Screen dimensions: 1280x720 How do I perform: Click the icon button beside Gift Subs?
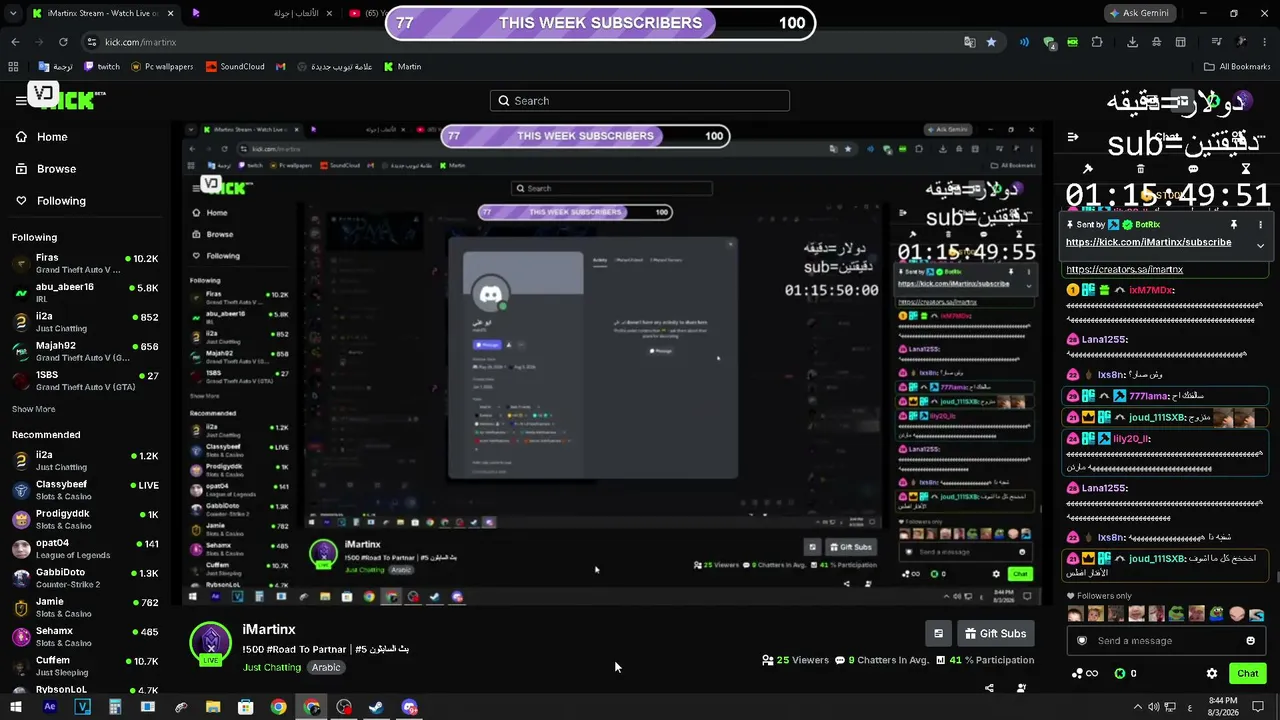(x=938, y=633)
